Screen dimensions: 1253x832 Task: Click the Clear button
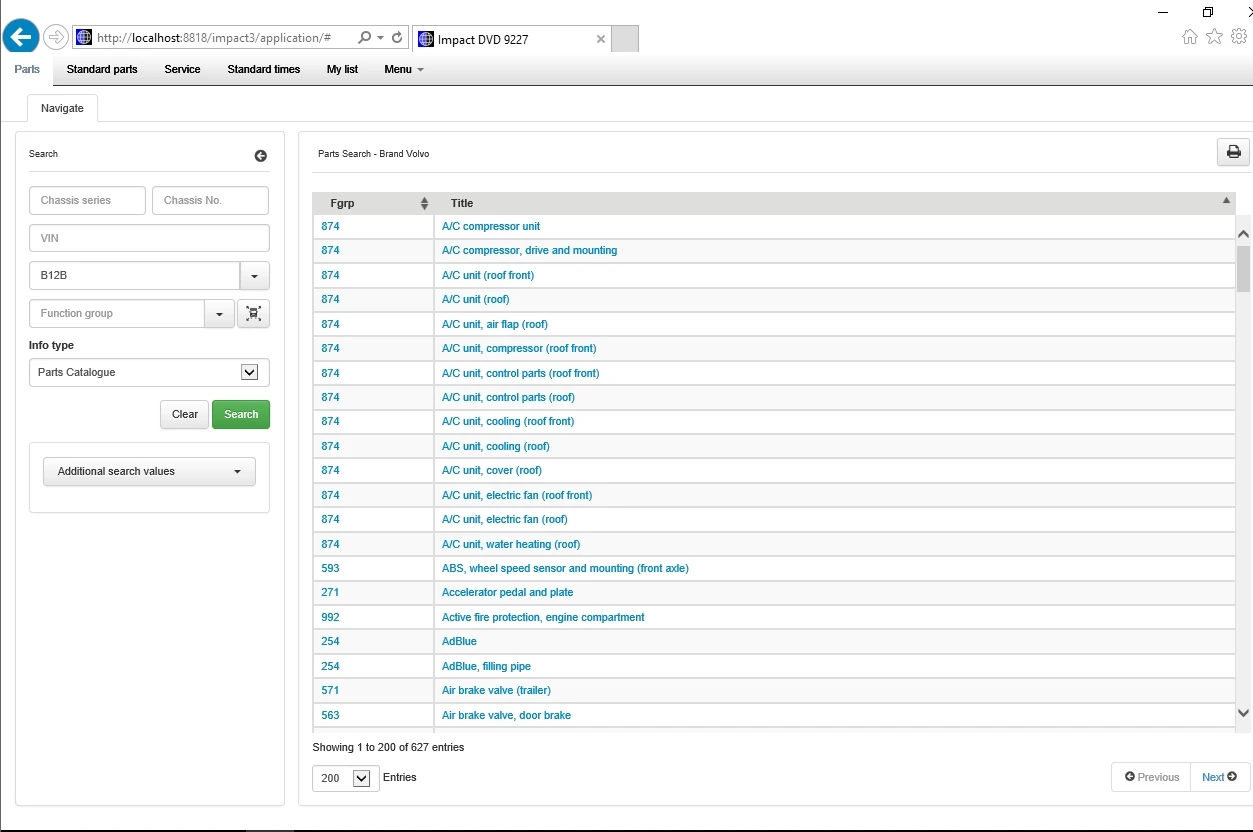click(185, 415)
